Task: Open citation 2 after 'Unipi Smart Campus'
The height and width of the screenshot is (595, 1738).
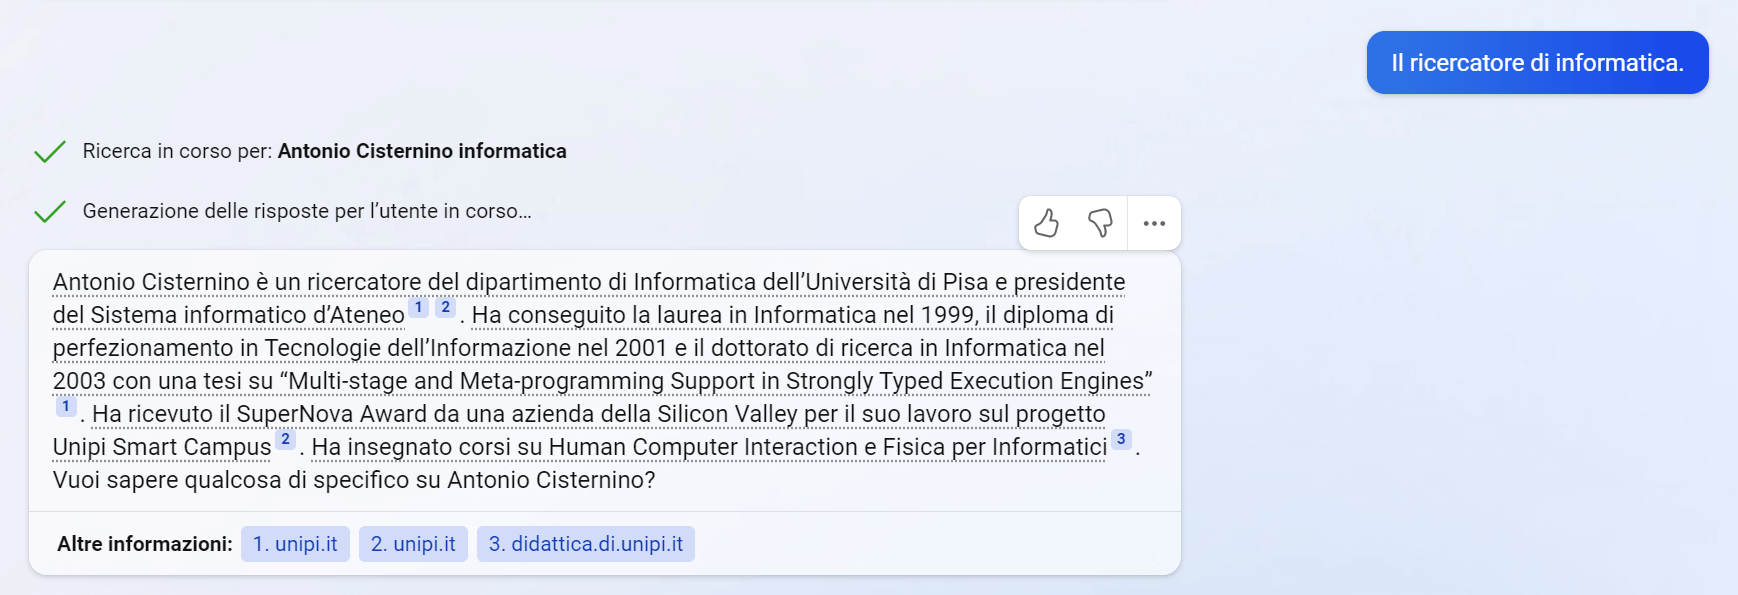Action: [x=286, y=440]
